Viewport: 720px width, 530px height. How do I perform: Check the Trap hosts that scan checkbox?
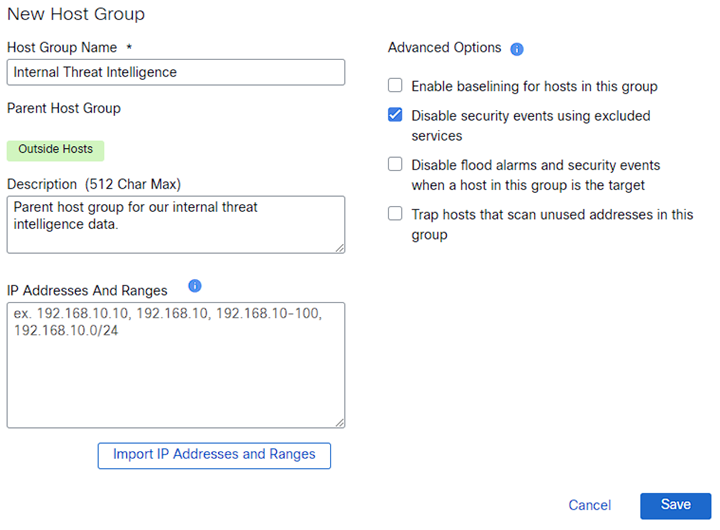[395, 214]
